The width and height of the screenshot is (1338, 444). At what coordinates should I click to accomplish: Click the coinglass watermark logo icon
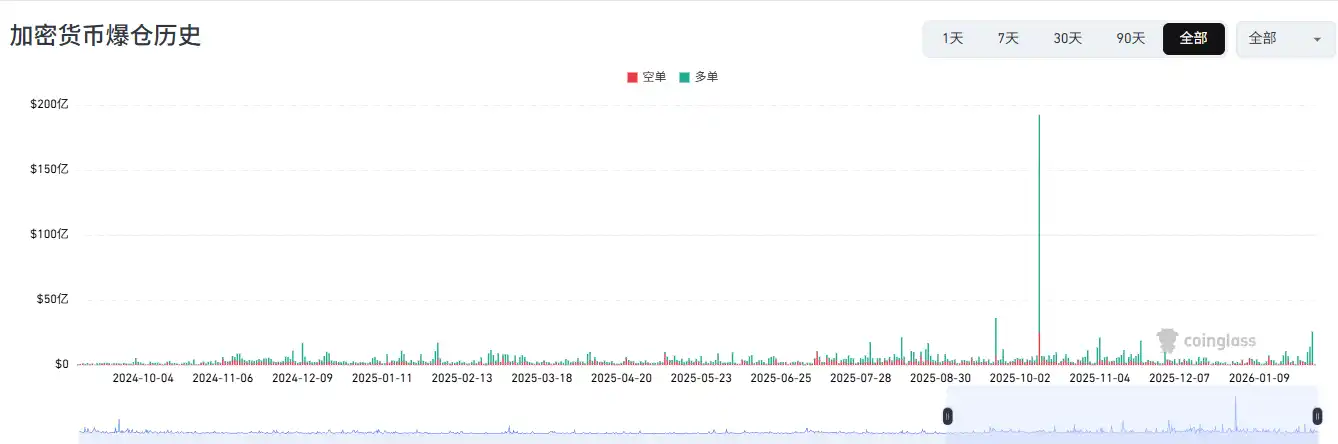click(x=1166, y=342)
